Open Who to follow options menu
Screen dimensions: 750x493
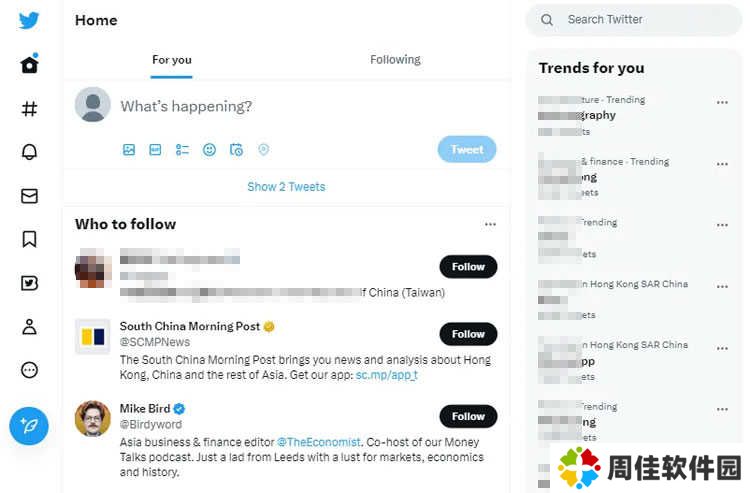point(490,224)
